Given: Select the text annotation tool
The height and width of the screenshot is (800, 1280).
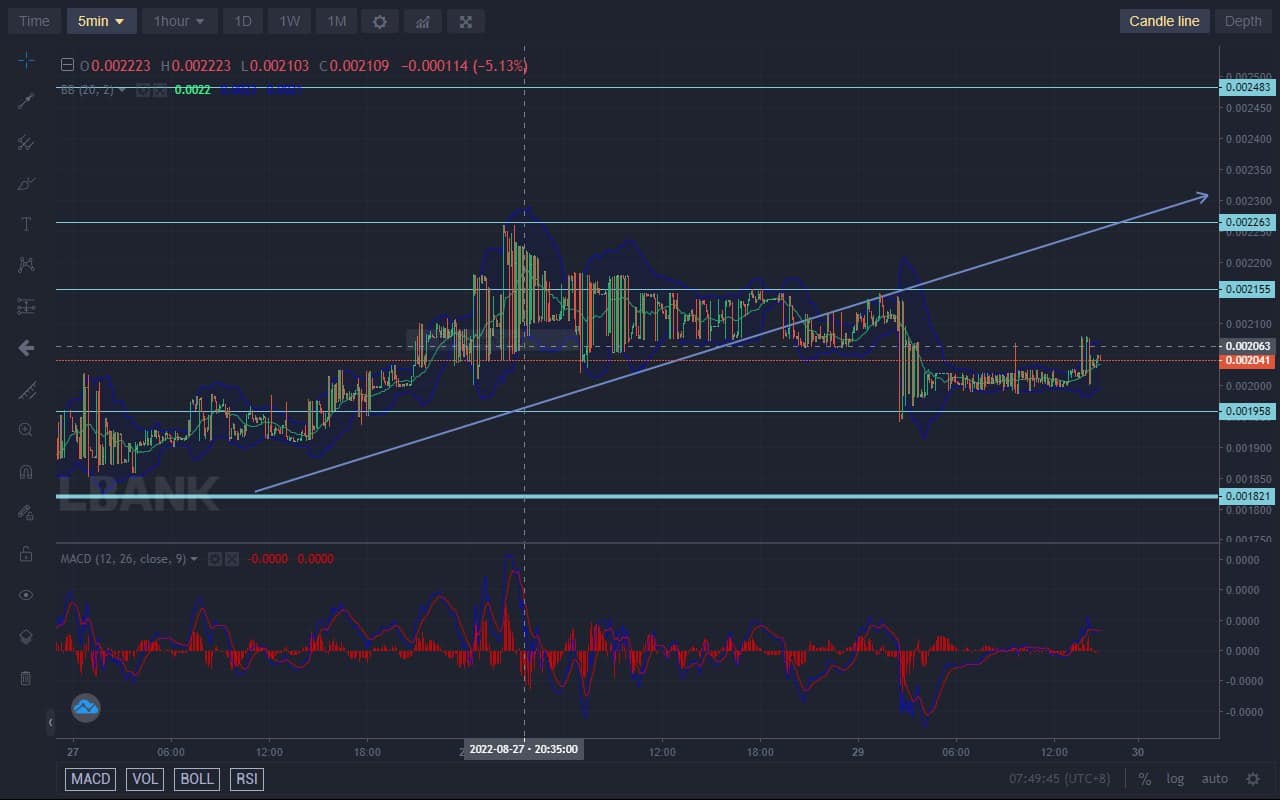Looking at the screenshot, I should [x=26, y=224].
